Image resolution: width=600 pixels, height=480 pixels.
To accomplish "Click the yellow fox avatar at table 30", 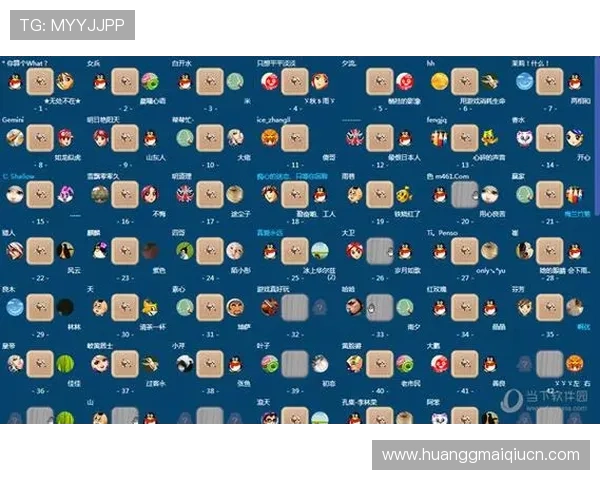I will [x=150, y=307].
